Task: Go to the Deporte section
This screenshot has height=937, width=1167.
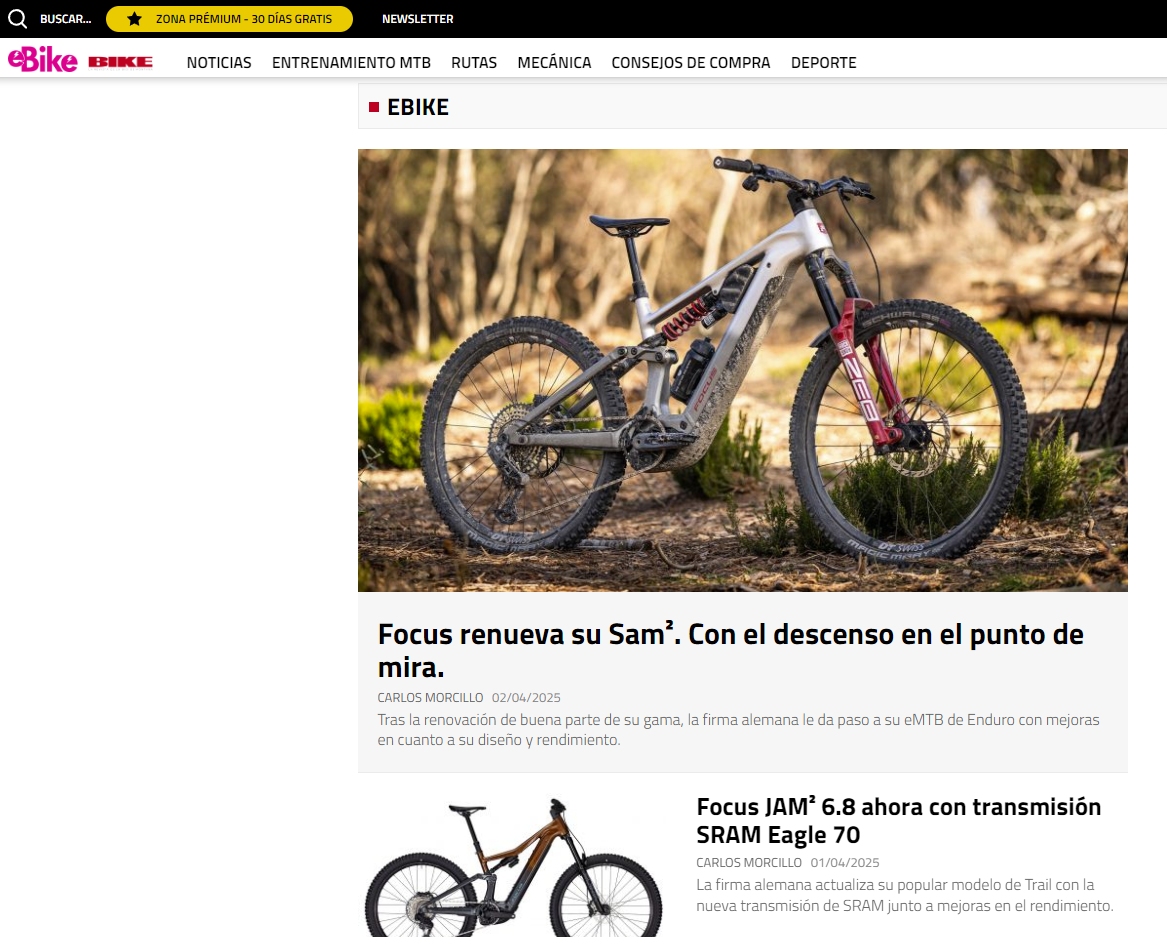Action: point(824,63)
